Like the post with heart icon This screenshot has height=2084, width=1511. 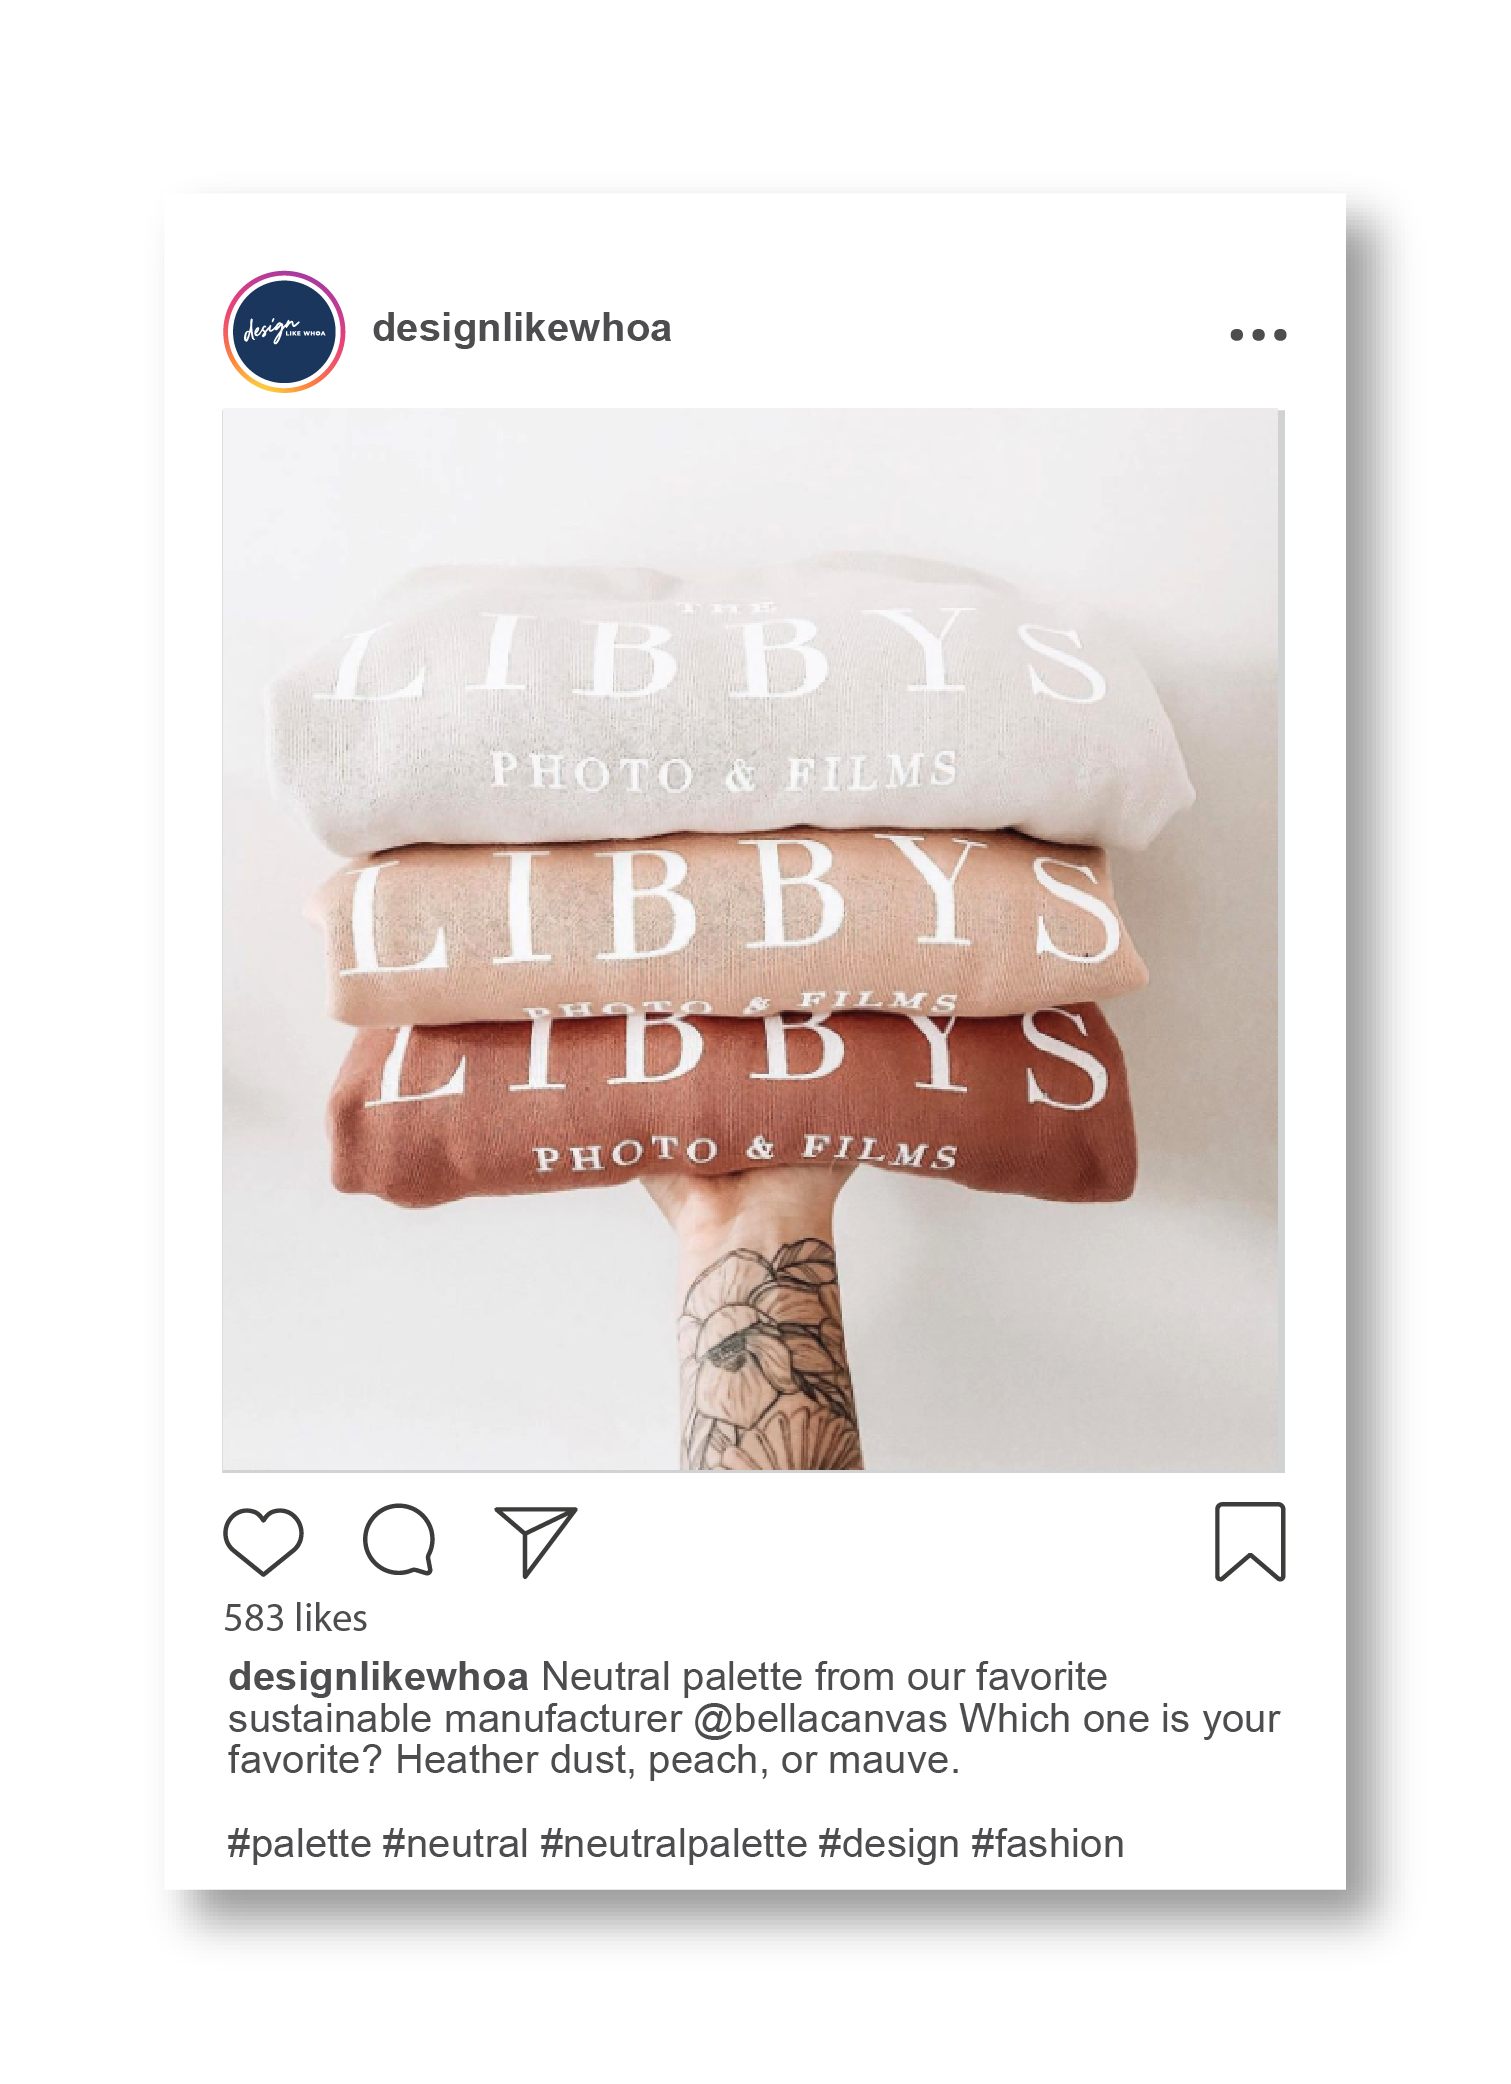point(263,1541)
